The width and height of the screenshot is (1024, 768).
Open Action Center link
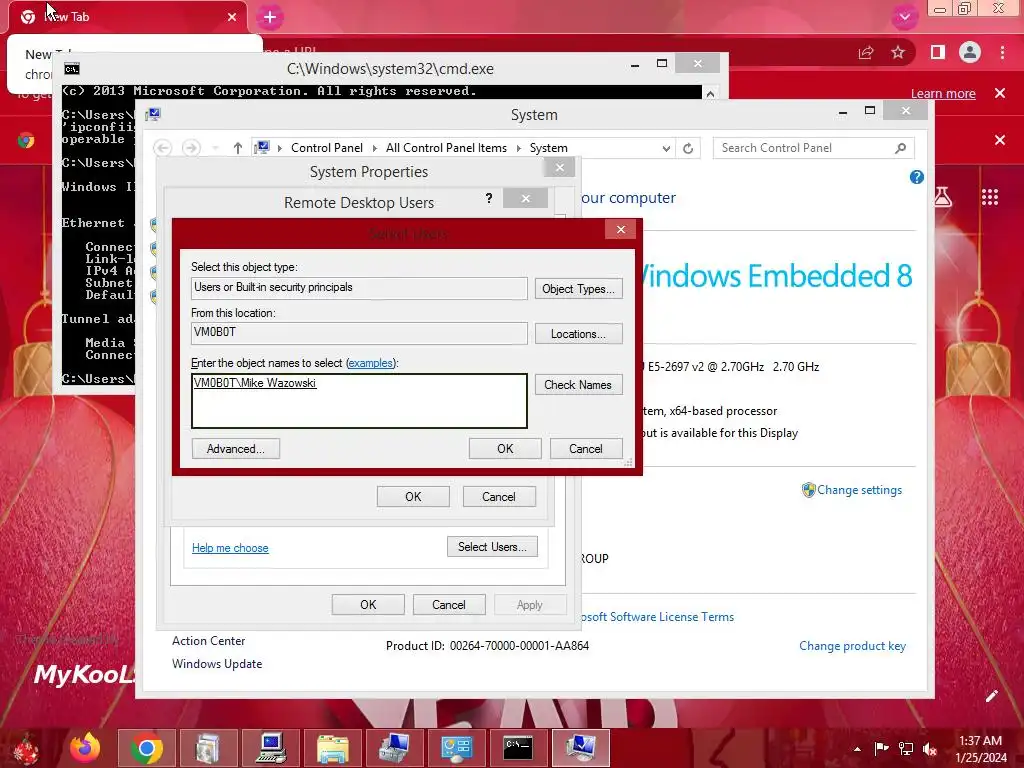click(x=208, y=641)
